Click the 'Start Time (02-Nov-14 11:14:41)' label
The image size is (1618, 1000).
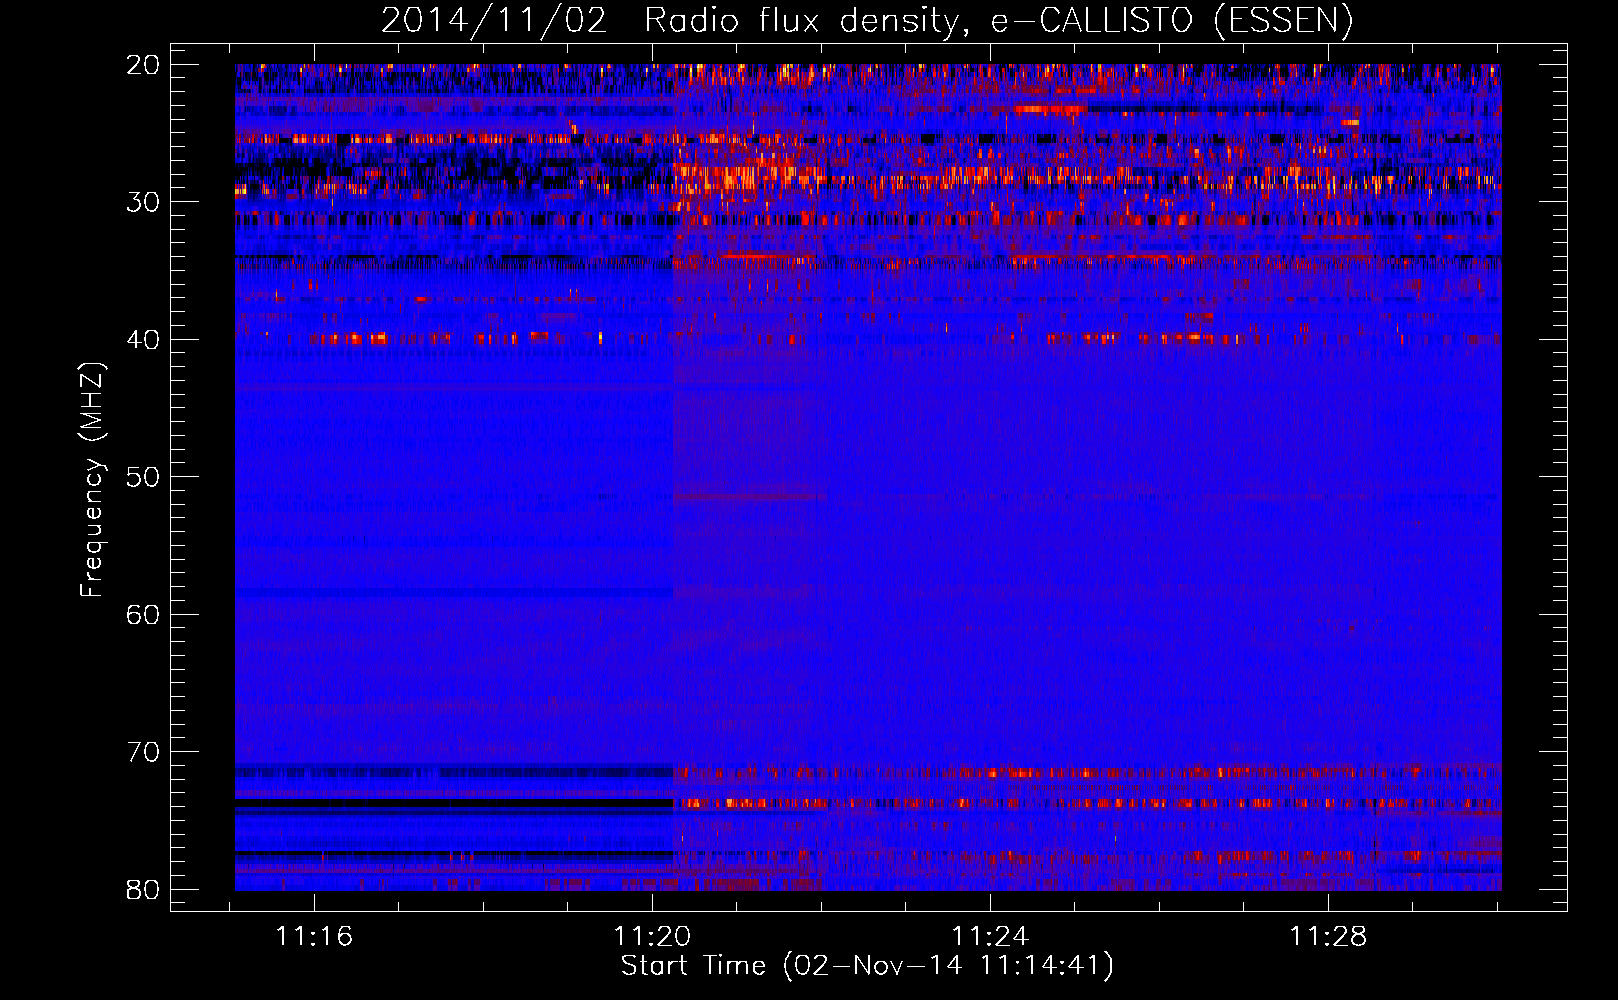point(867,966)
